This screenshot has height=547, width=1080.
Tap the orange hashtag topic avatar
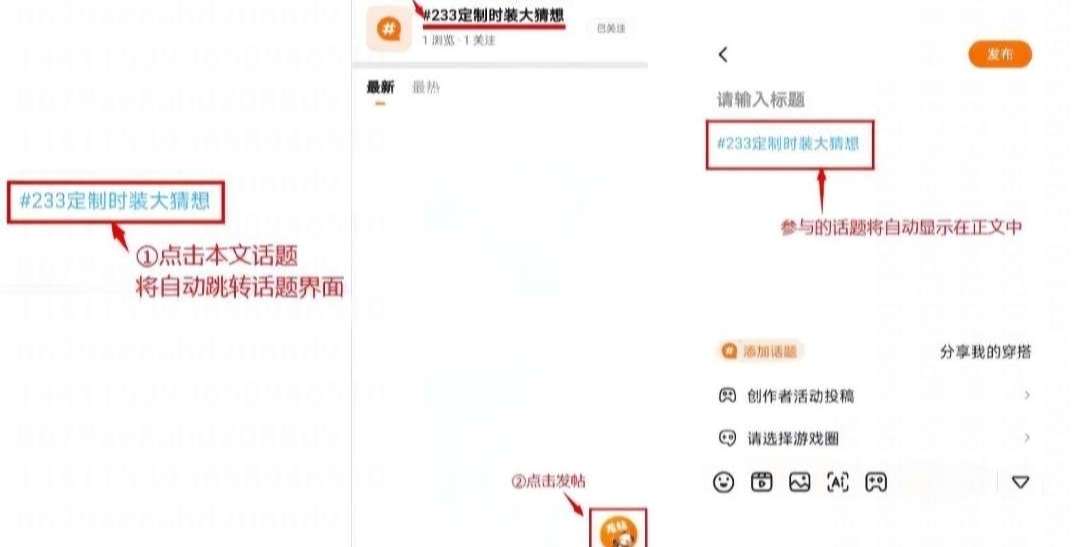click(388, 29)
